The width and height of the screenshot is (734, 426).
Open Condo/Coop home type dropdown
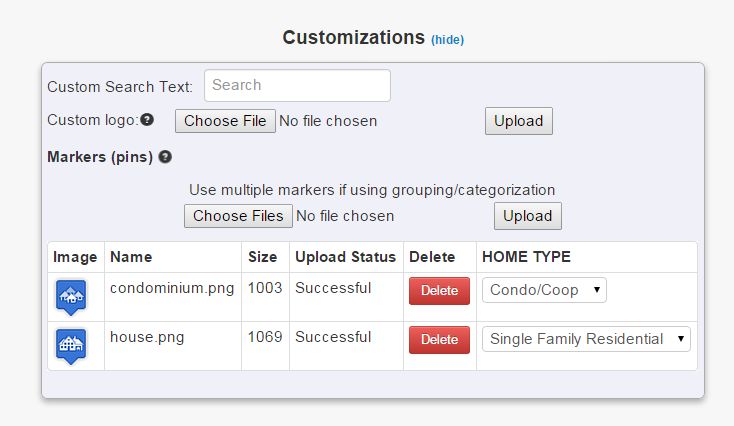point(544,290)
